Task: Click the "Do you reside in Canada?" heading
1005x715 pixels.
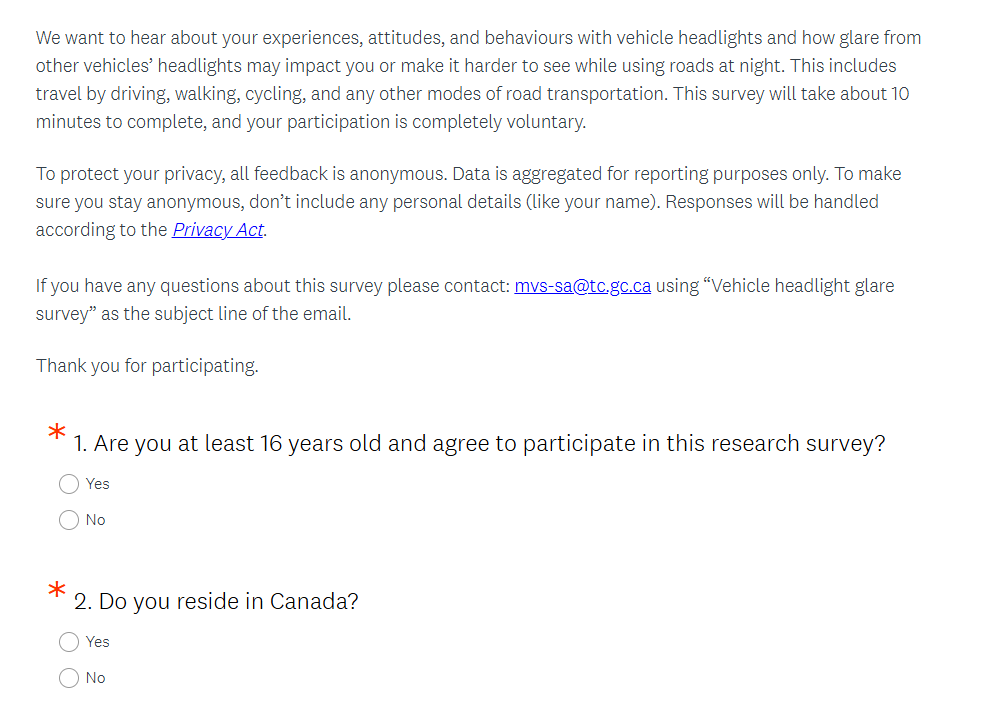Action: point(216,602)
